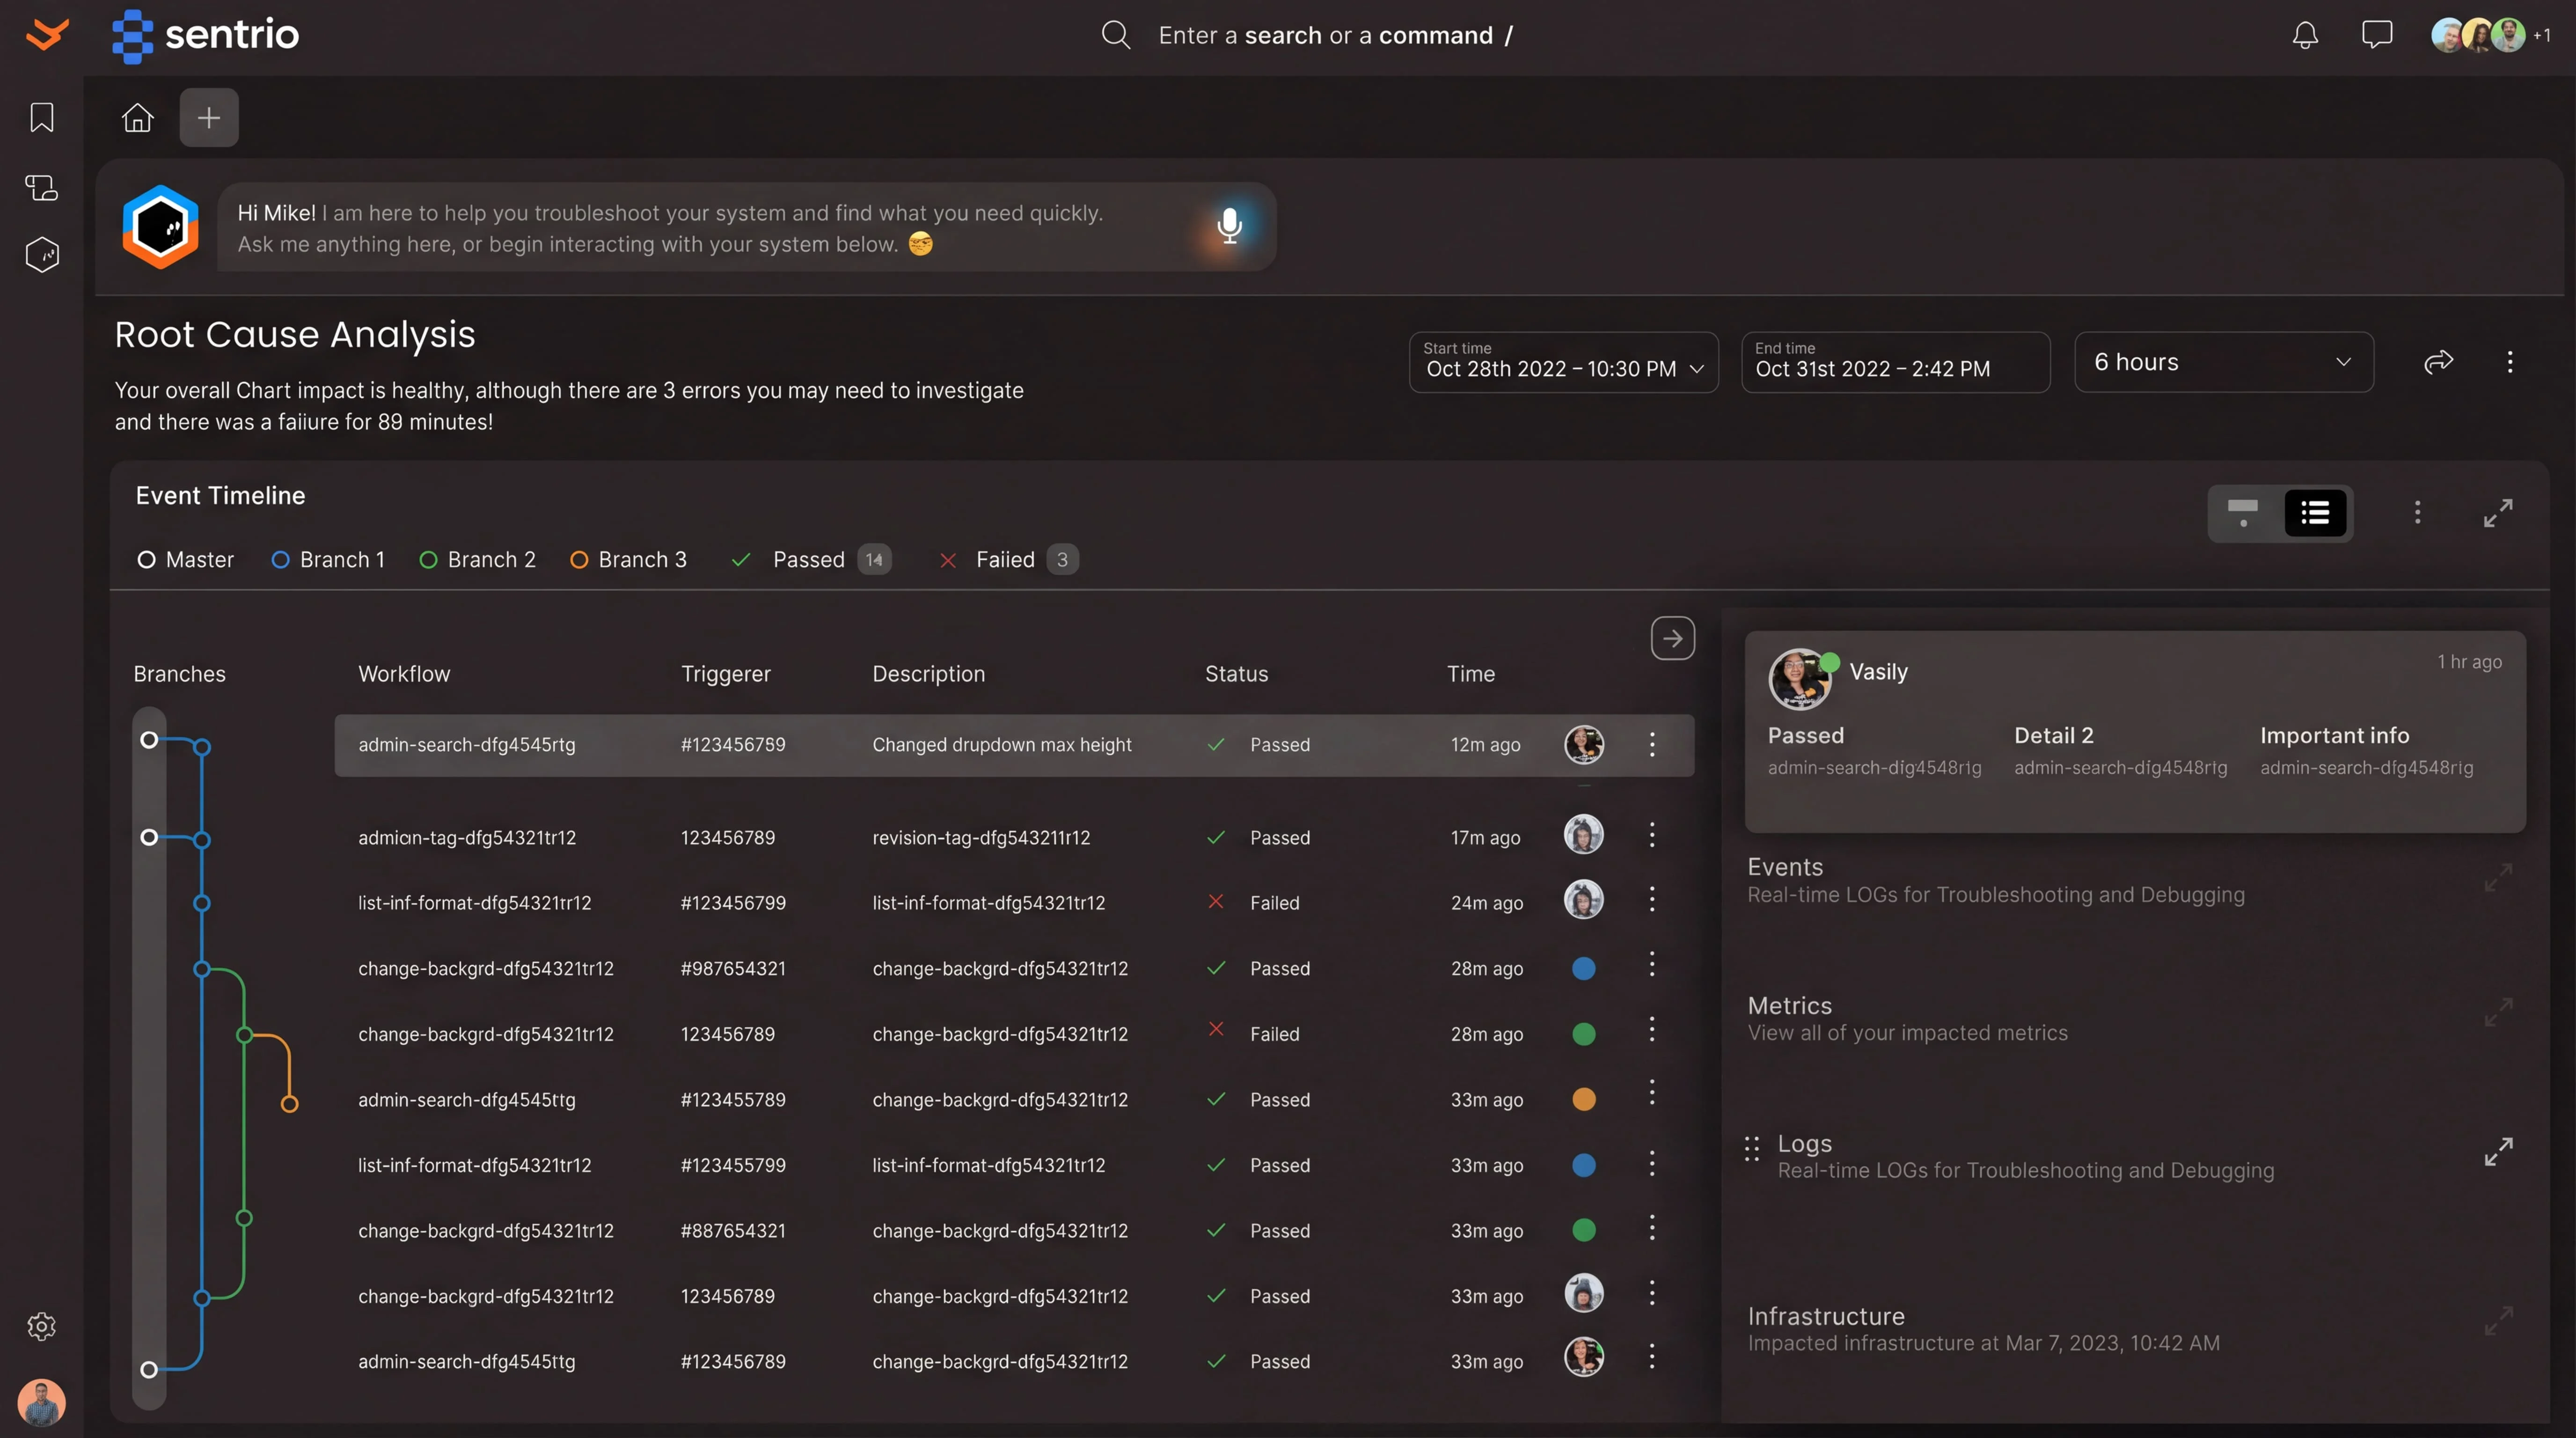Screen dimensions: 2576x1438
Task: Open the hexagon assistant sidebar icon
Action: tap(42, 255)
